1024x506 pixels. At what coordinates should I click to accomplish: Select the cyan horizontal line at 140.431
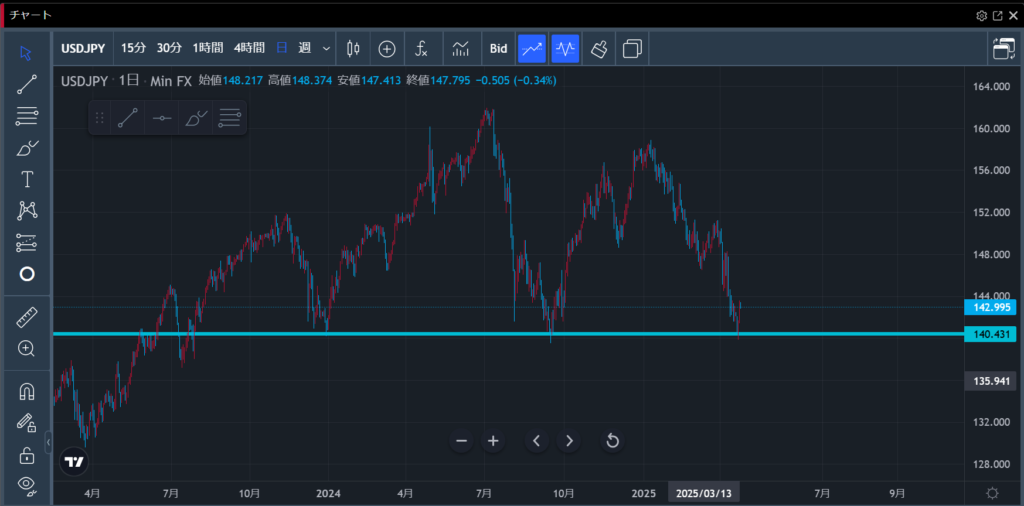pyautogui.click(x=508, y=334)
